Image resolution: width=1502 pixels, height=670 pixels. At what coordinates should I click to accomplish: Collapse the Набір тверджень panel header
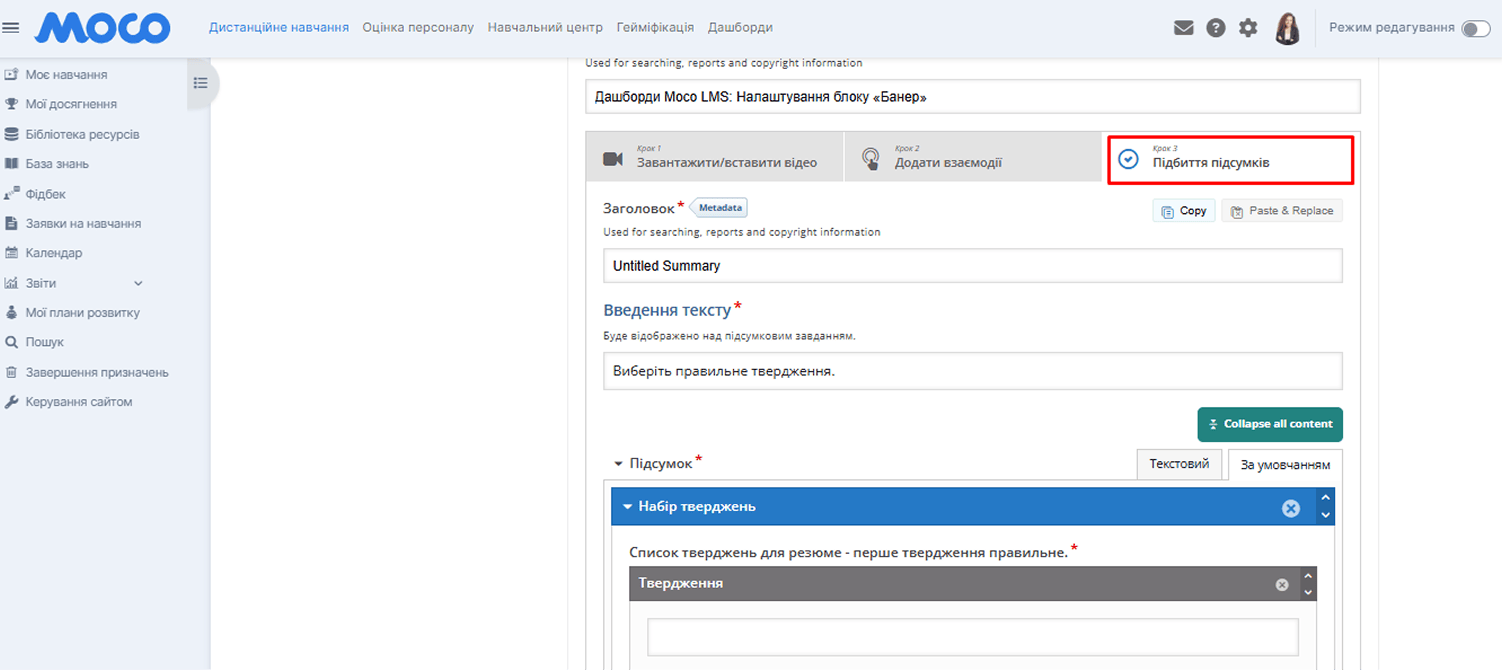[628, 507]
